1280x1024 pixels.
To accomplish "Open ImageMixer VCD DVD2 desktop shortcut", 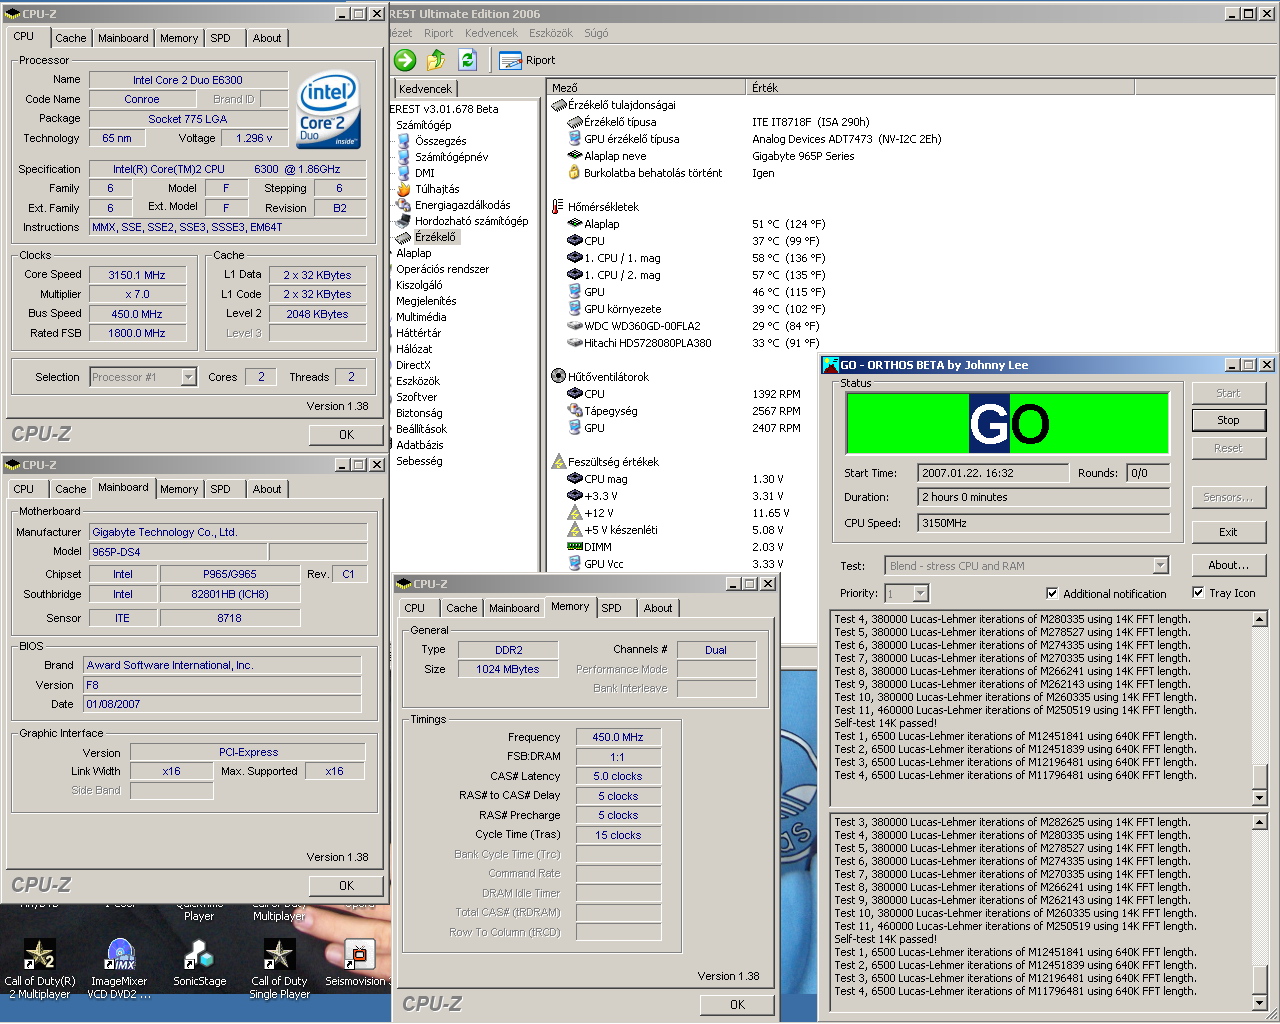I will click(x=119, y=969).
